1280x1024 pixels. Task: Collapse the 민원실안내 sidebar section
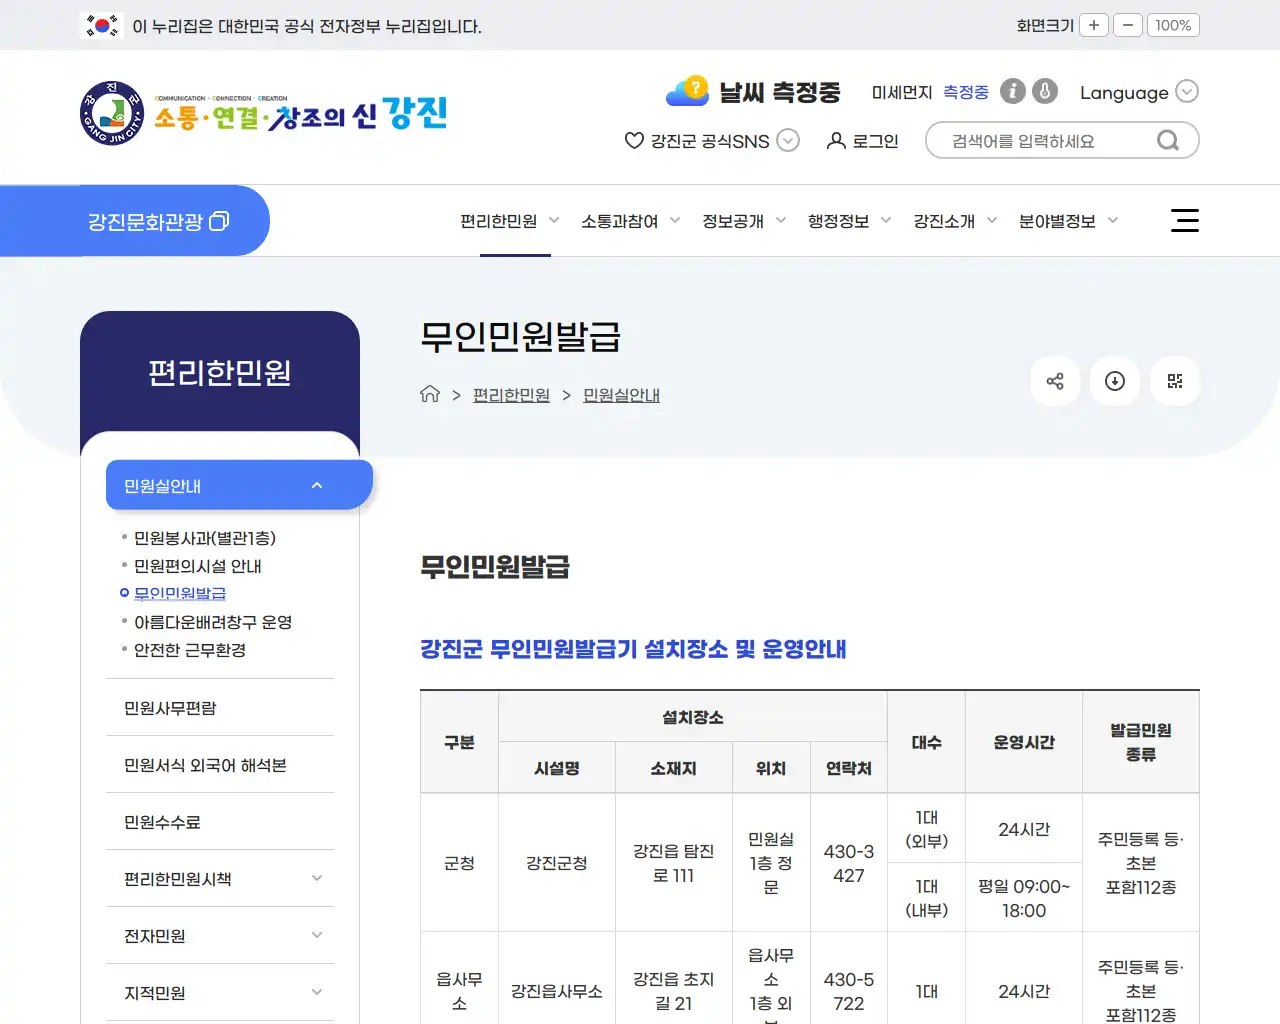point(239,485)
